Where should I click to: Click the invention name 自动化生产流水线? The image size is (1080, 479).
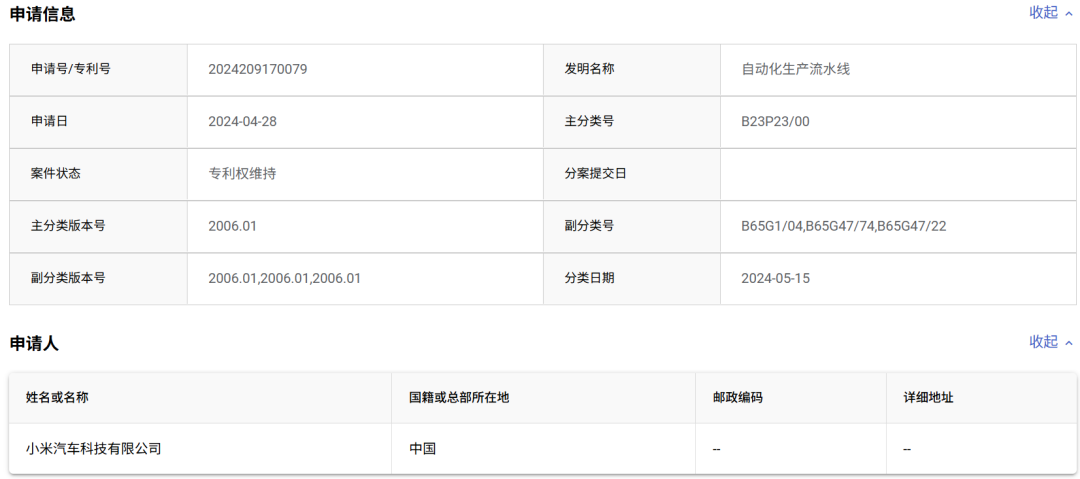point(795,69)
